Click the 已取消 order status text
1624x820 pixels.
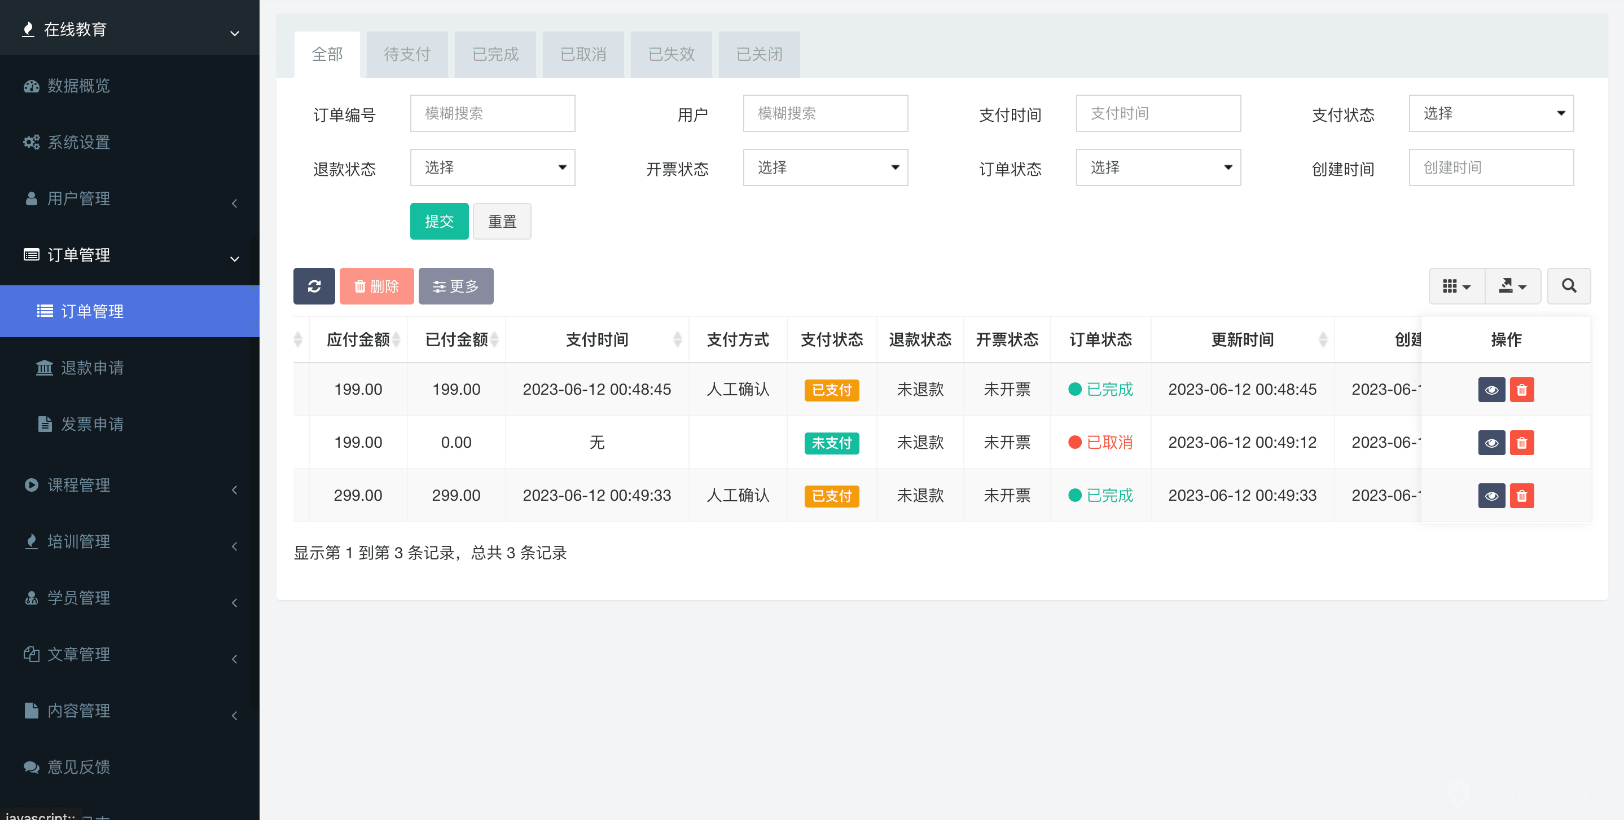click(x=1110, y=442)
